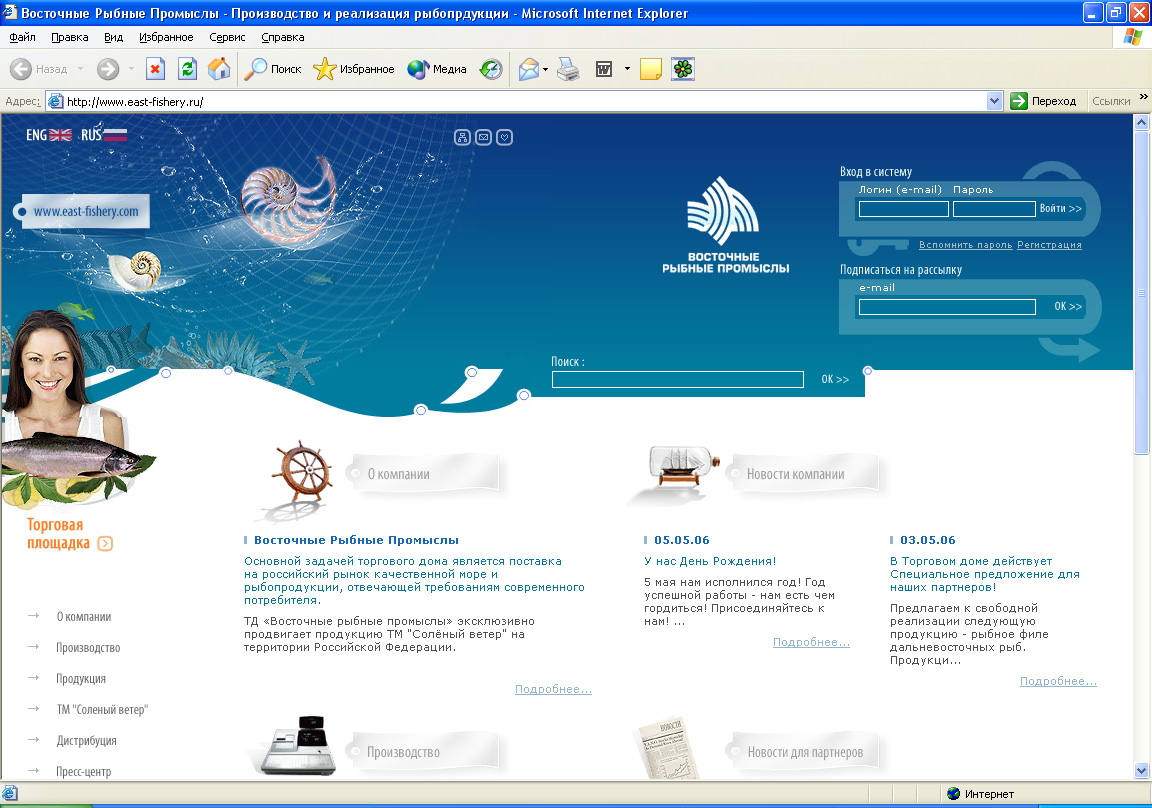
Task: Click into the Поиск search field
Action: [677, 380]
